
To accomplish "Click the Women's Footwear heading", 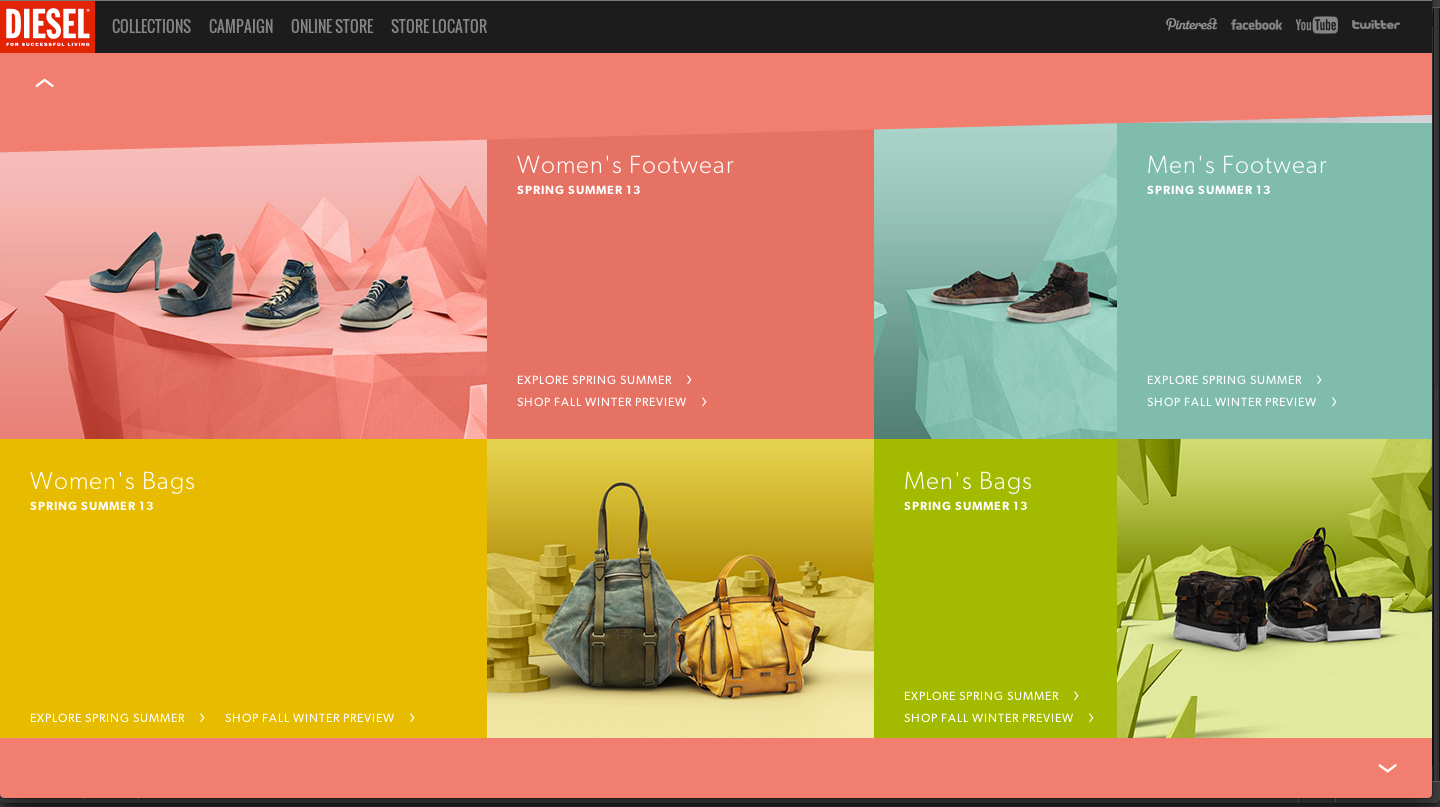I will pos(625,165).
